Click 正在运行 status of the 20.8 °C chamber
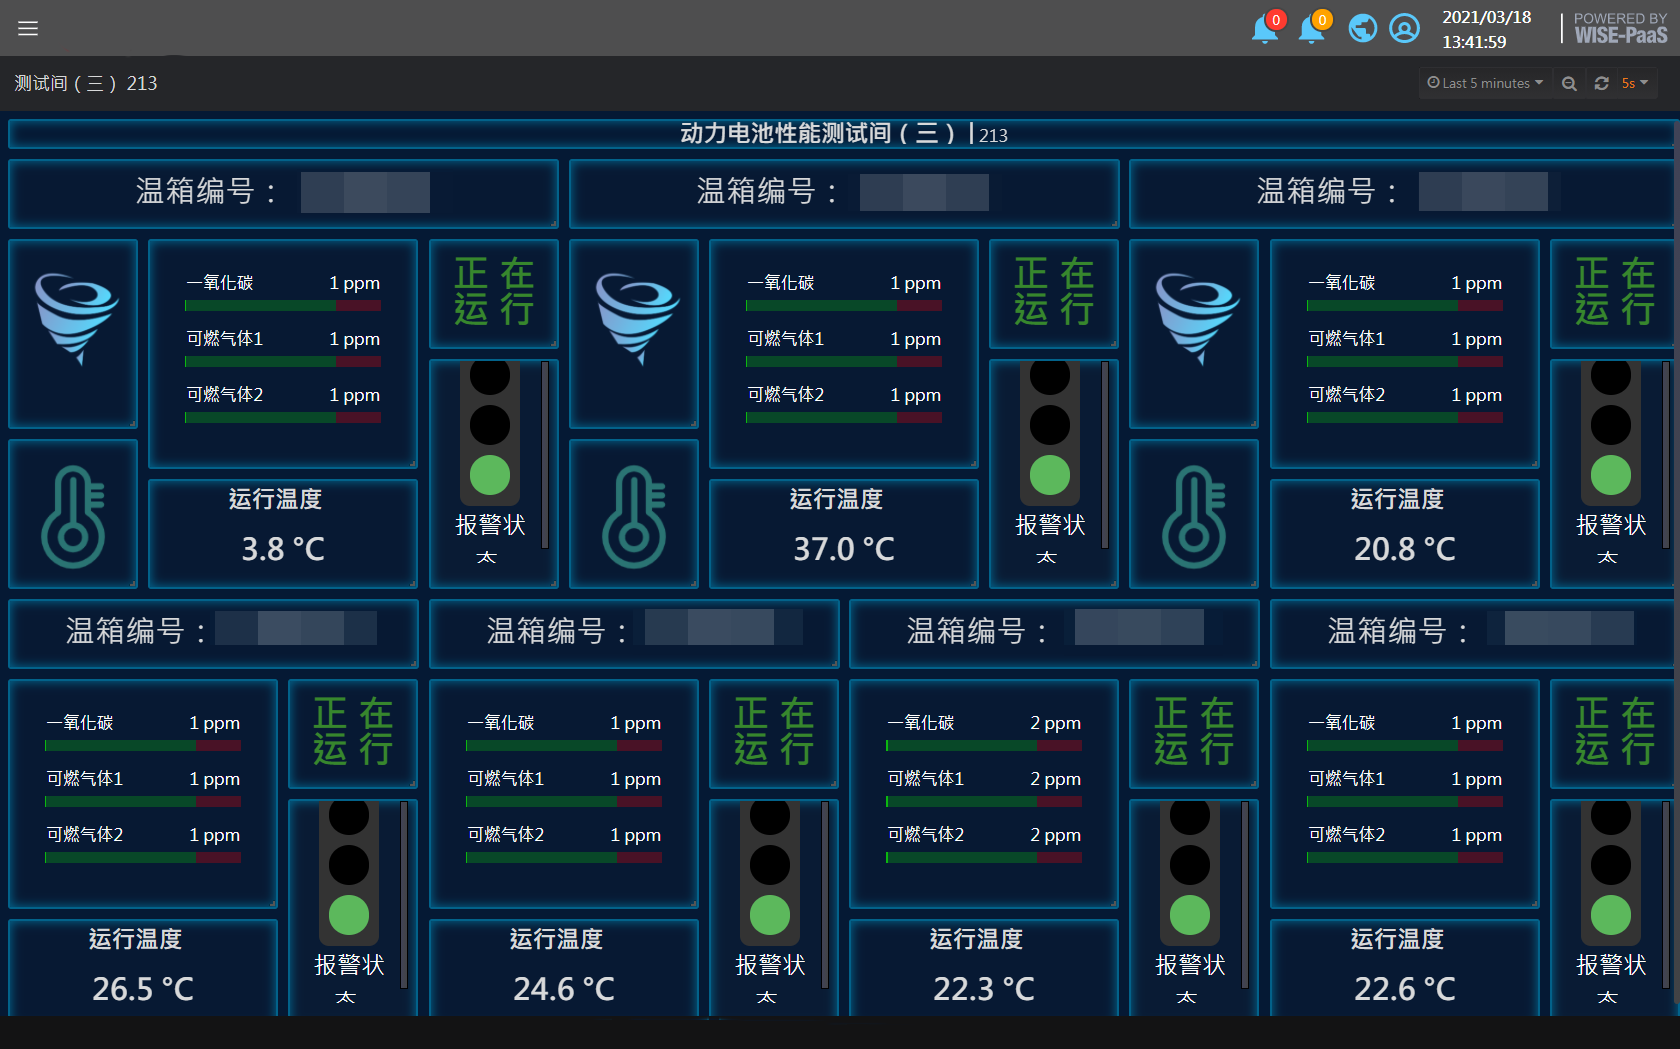This screenshot has width=1680, height=1049. point(1615,291)
